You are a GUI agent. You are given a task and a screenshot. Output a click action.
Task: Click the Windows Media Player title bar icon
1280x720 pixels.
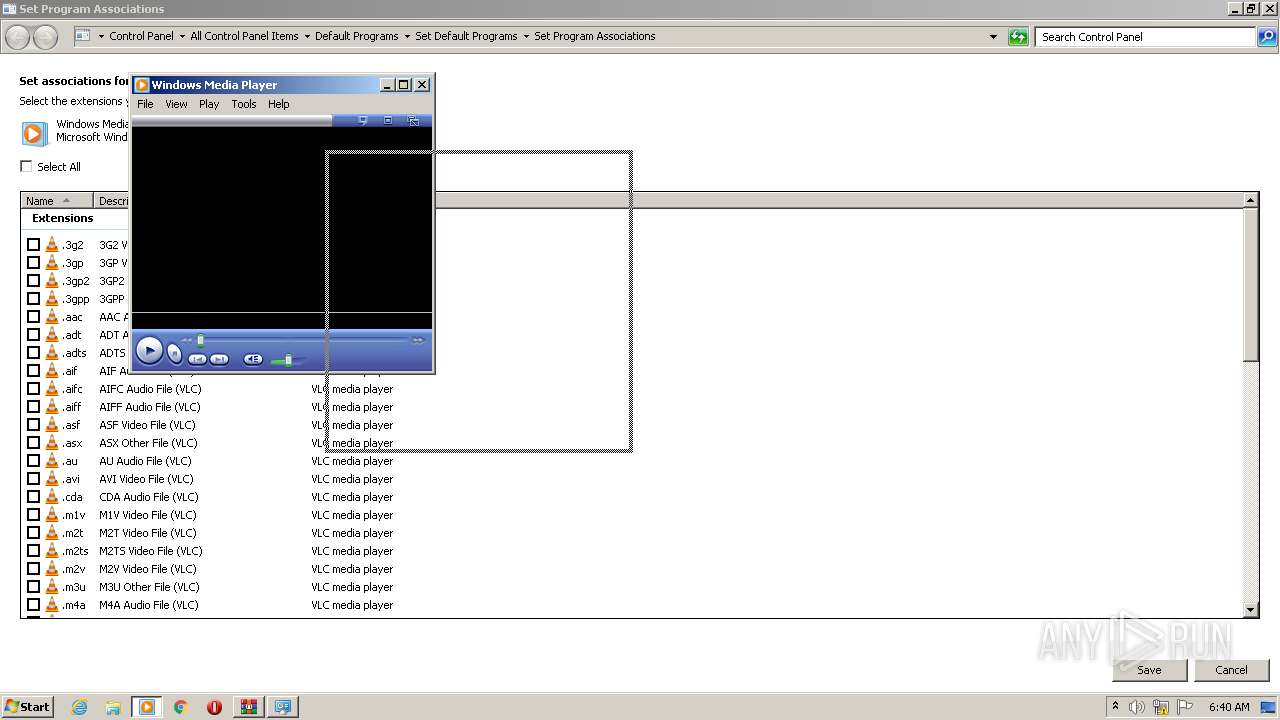(x=142, y=85)
